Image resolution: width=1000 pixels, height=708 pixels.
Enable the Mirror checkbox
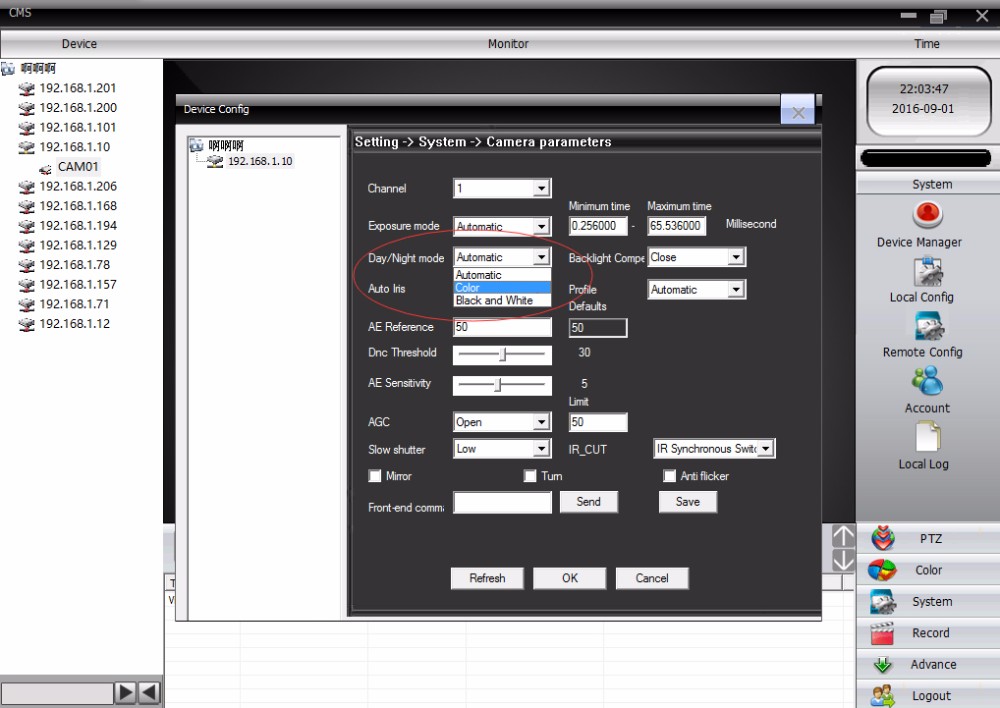tap(375, 476)
